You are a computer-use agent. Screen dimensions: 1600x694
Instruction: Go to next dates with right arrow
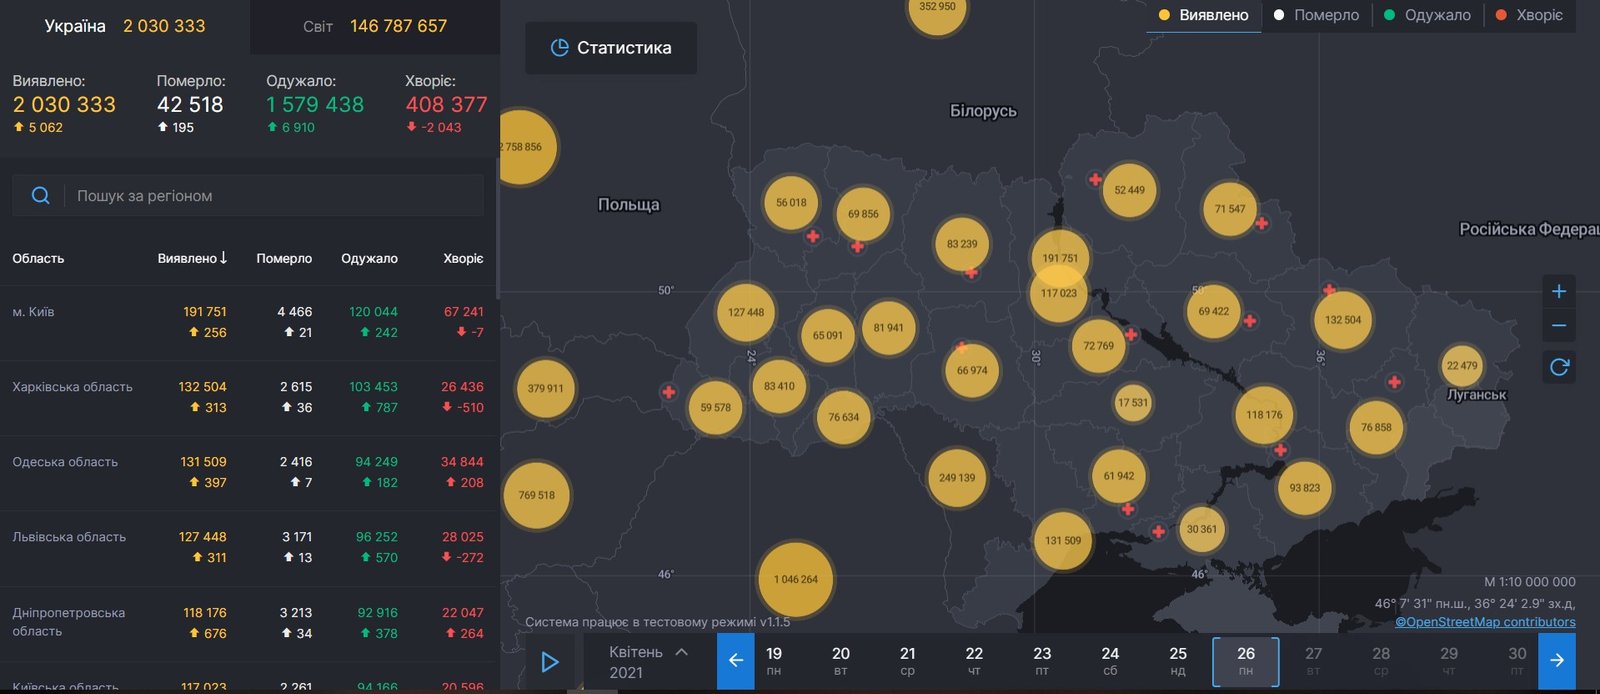[x=1556, y=661]
